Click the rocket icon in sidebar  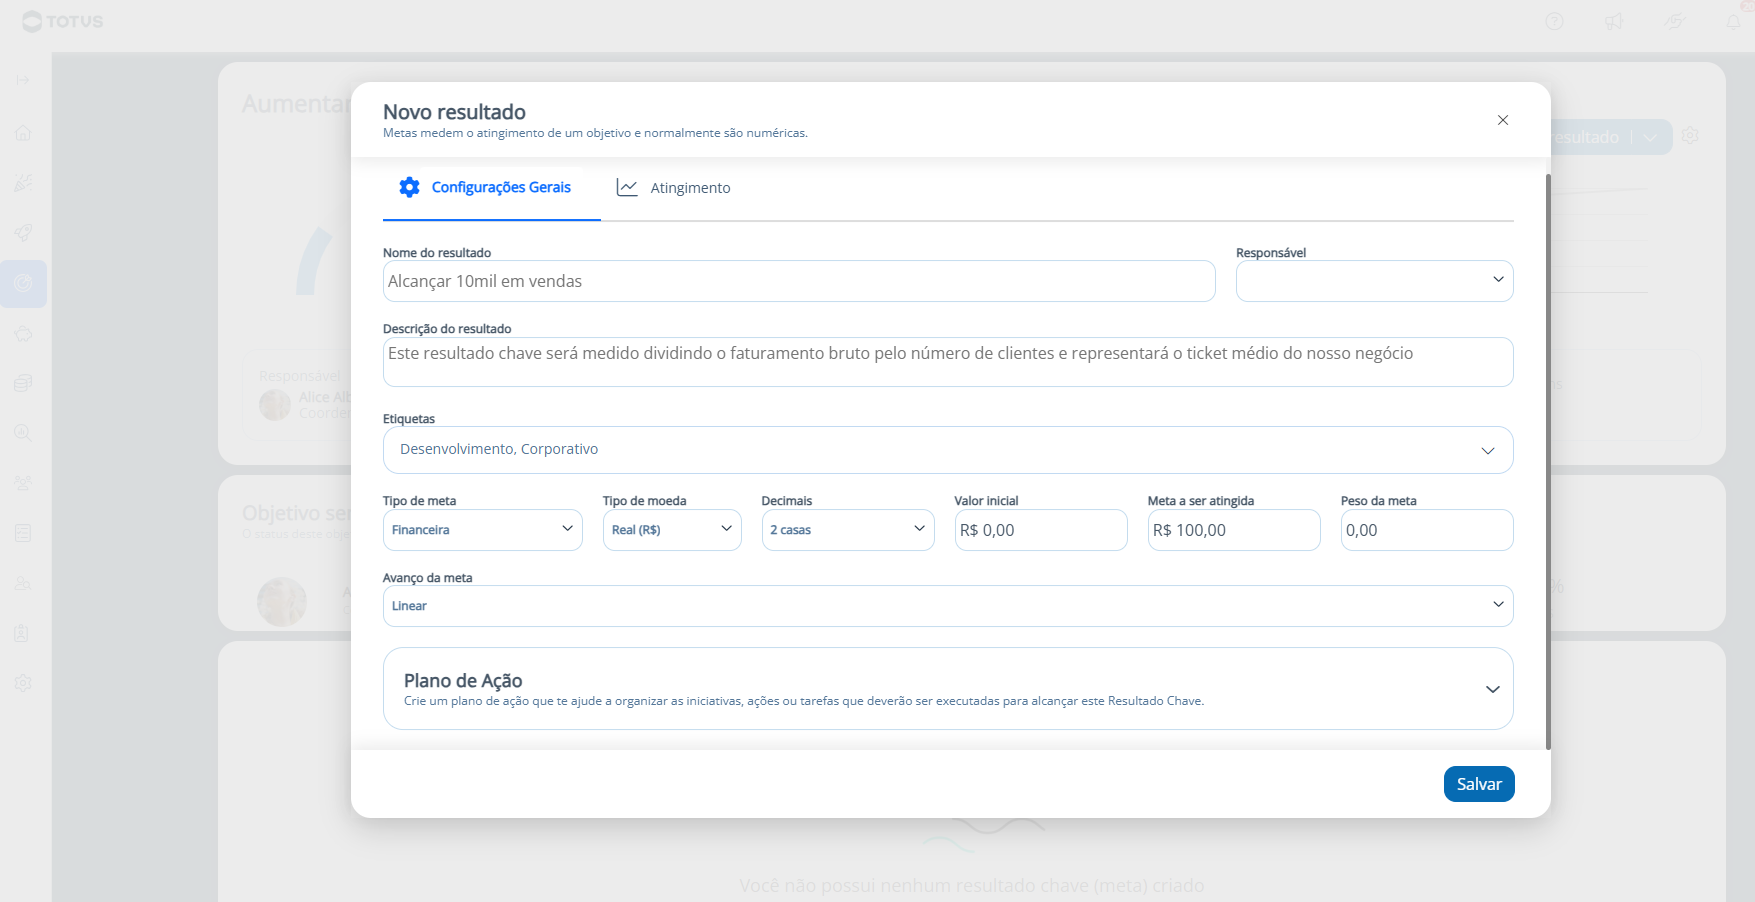pyautogui.click(x=23, y=233)
